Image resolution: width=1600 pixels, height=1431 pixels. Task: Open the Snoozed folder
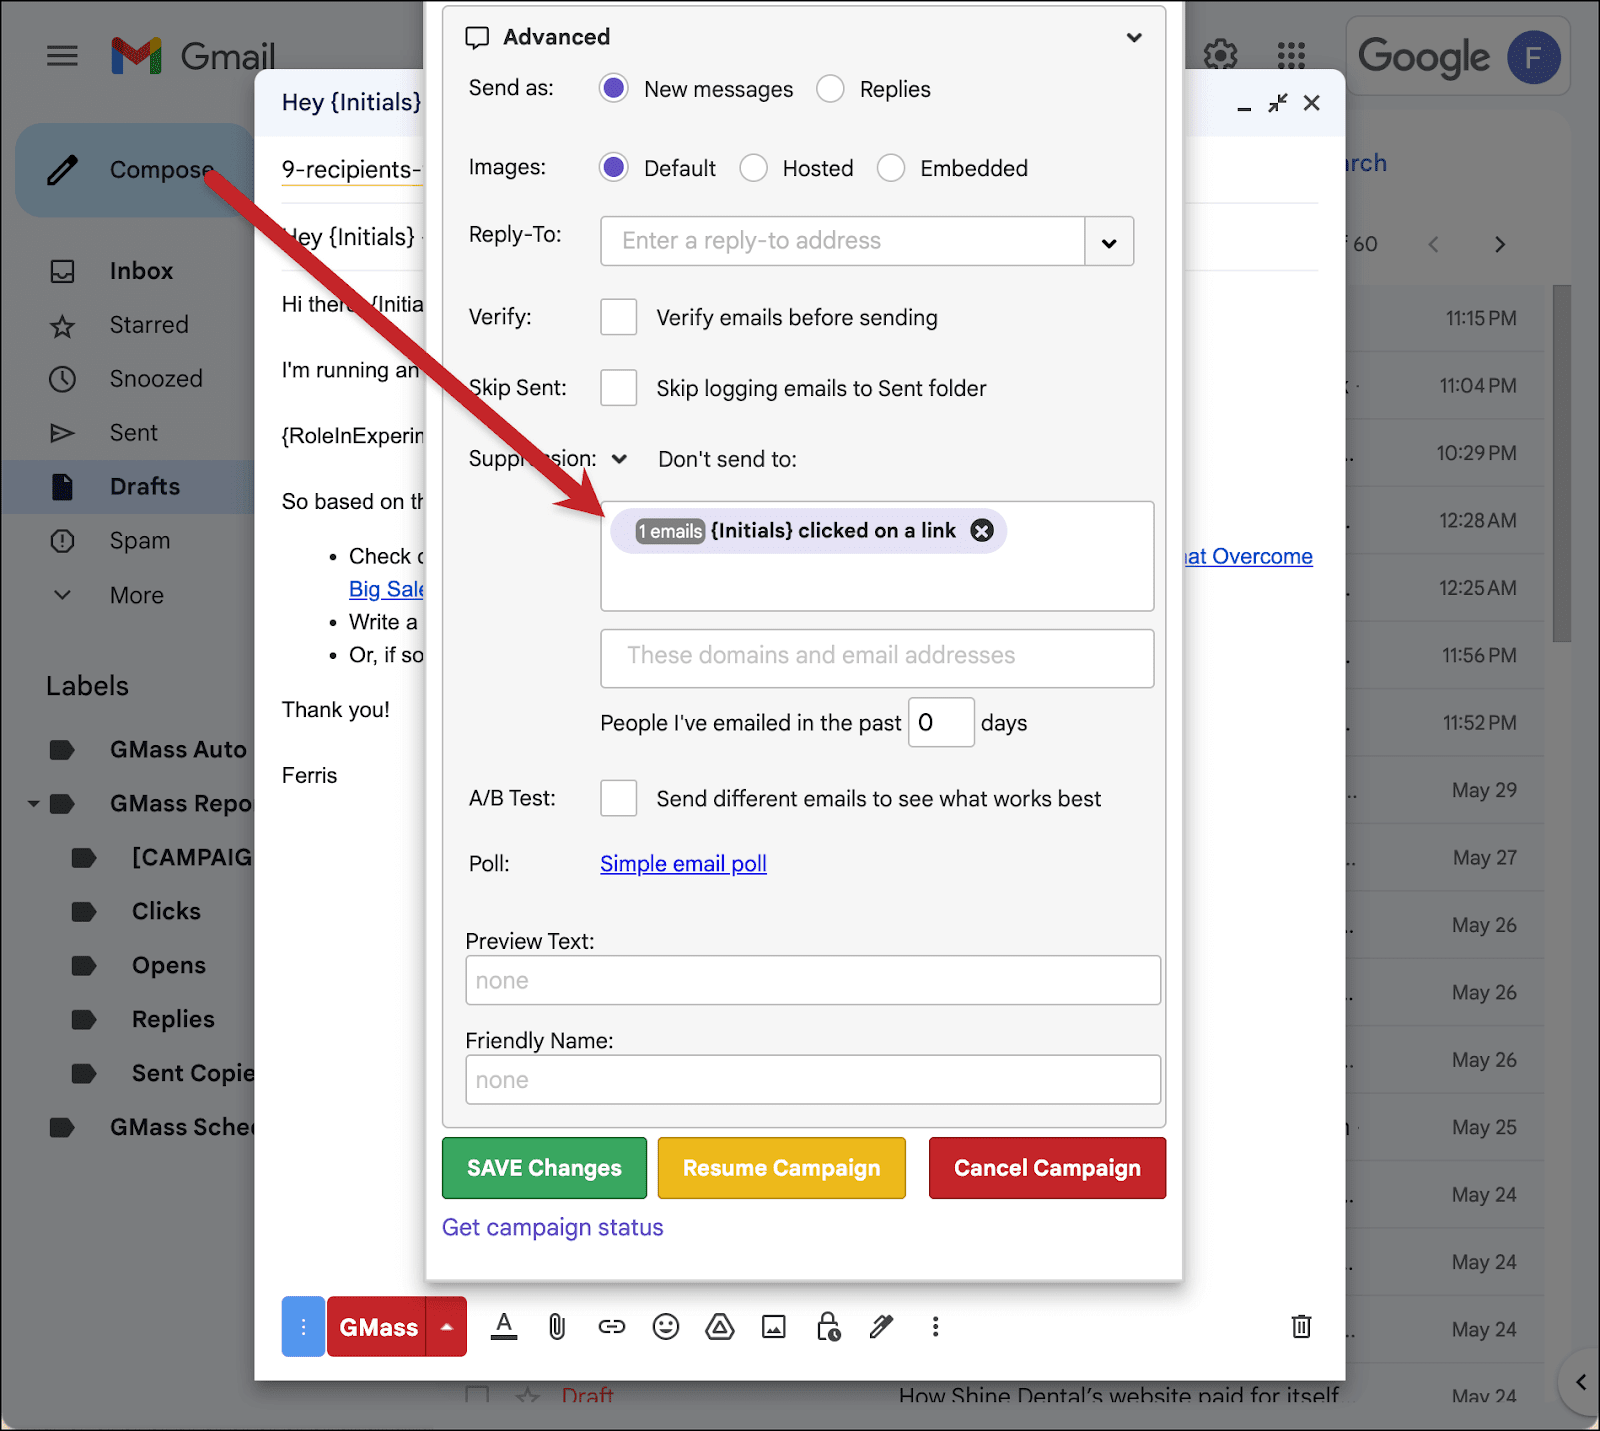coord(156,379)
